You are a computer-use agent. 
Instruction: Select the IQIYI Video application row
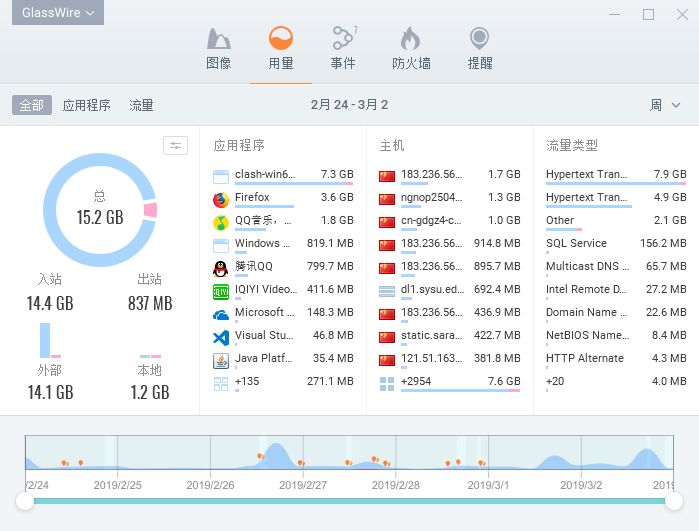click(283, 292)
